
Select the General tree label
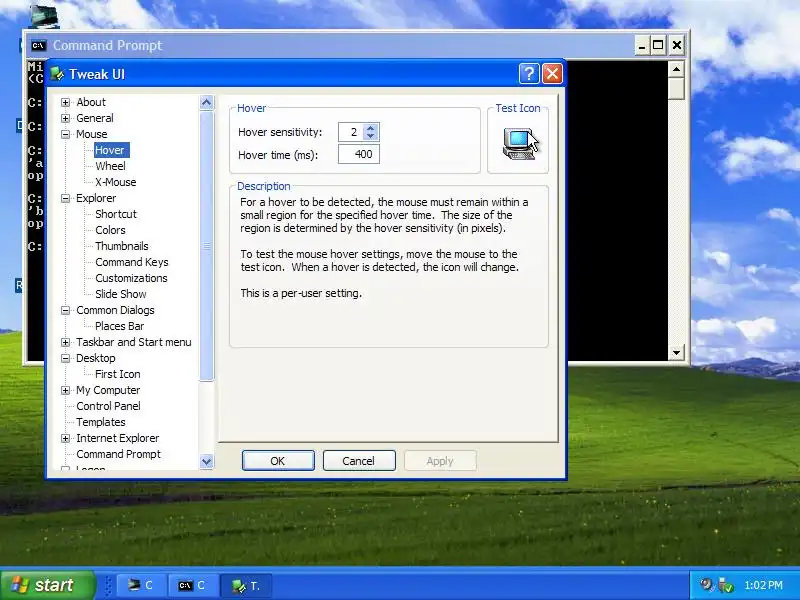tap(95, 118)
